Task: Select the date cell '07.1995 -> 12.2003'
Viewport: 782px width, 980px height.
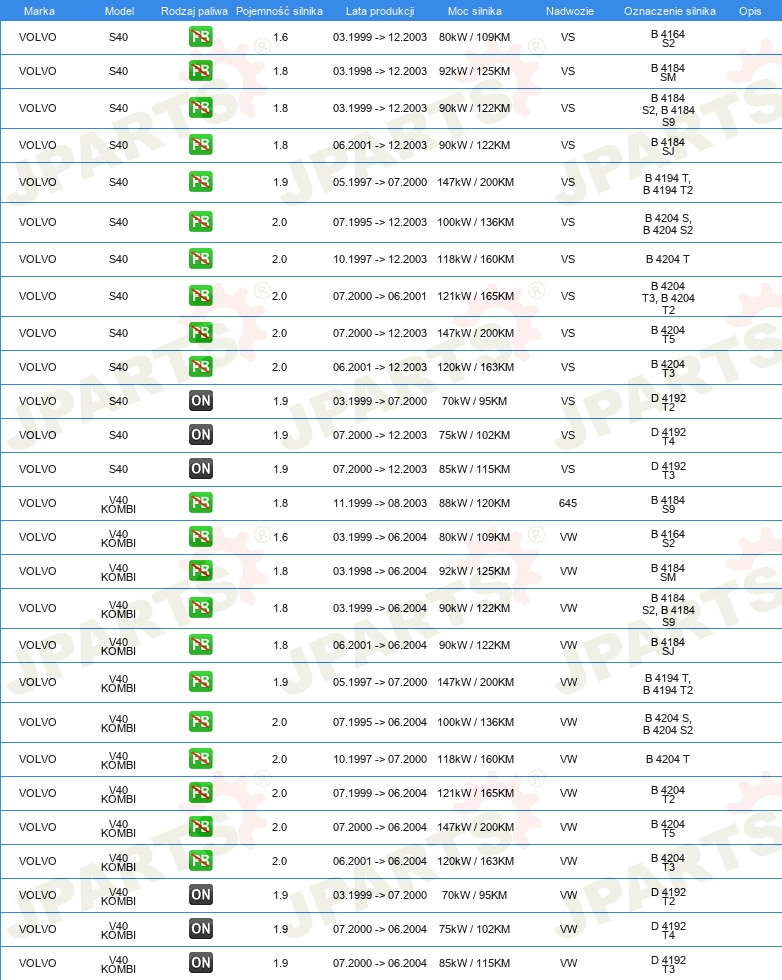Action: (380, 222)
